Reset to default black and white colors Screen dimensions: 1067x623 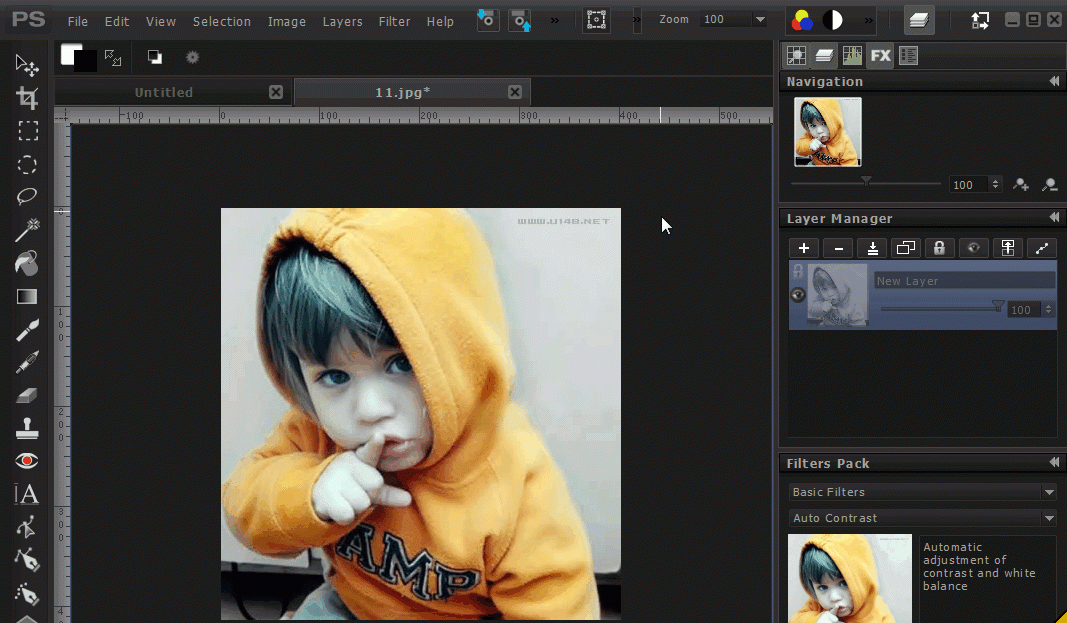(x=154, y=57)
